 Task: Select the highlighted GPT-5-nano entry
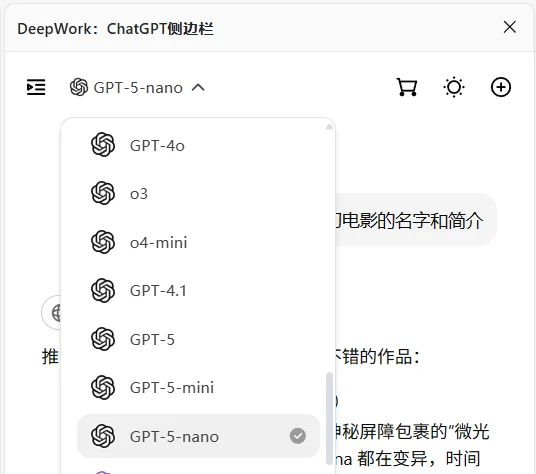tap(198, 436)
